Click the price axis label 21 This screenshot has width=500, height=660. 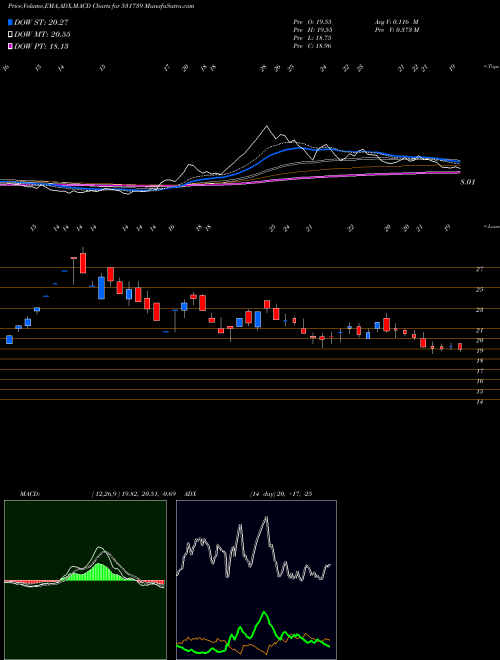point(479,330)
